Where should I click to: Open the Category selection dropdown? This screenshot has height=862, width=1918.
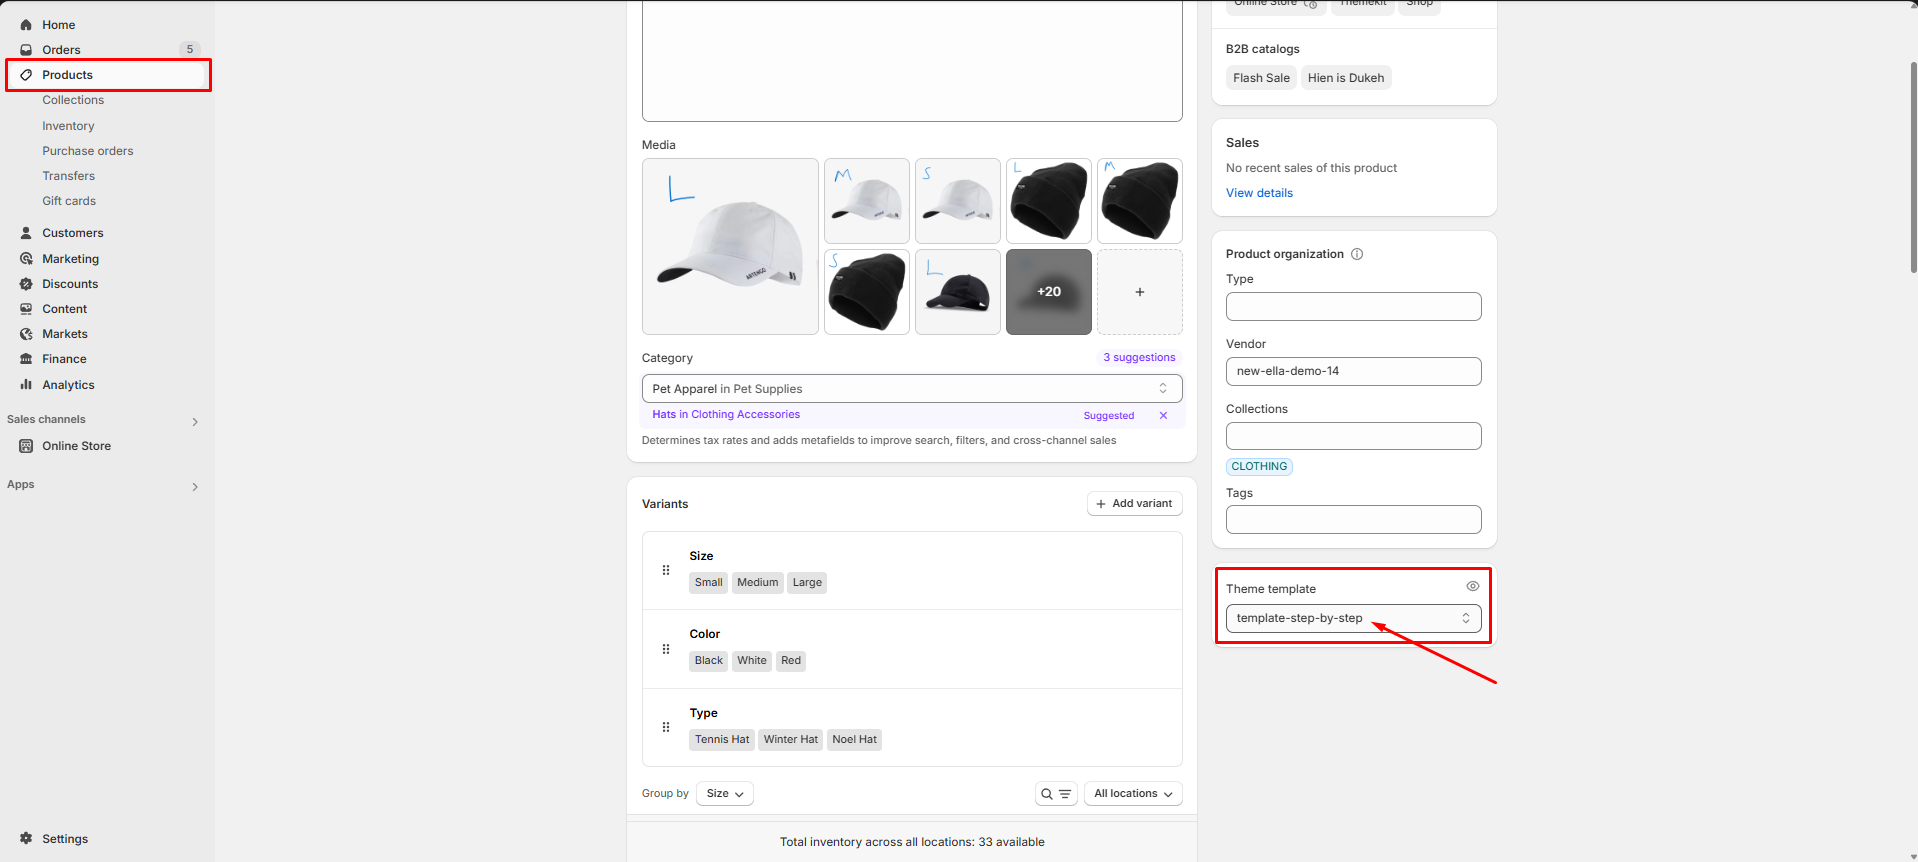click(x=911, y=389)
